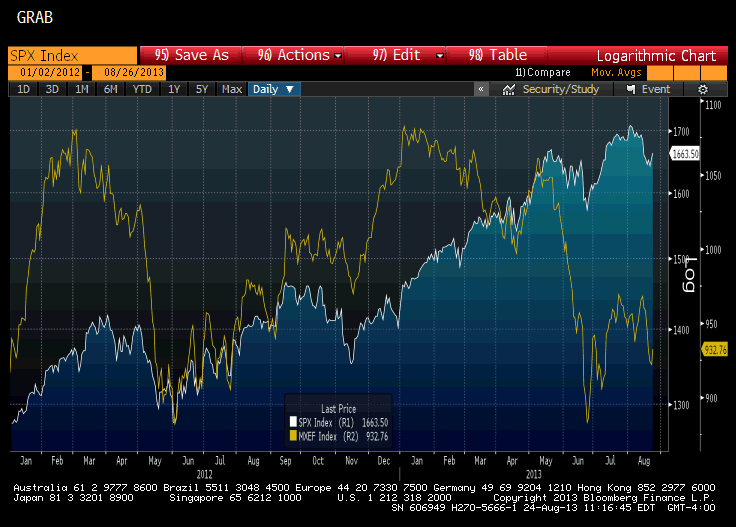Click the 1100 right axis value
Image resolution: width=736 pixels, height=527 pixels.
click(713, 105)
